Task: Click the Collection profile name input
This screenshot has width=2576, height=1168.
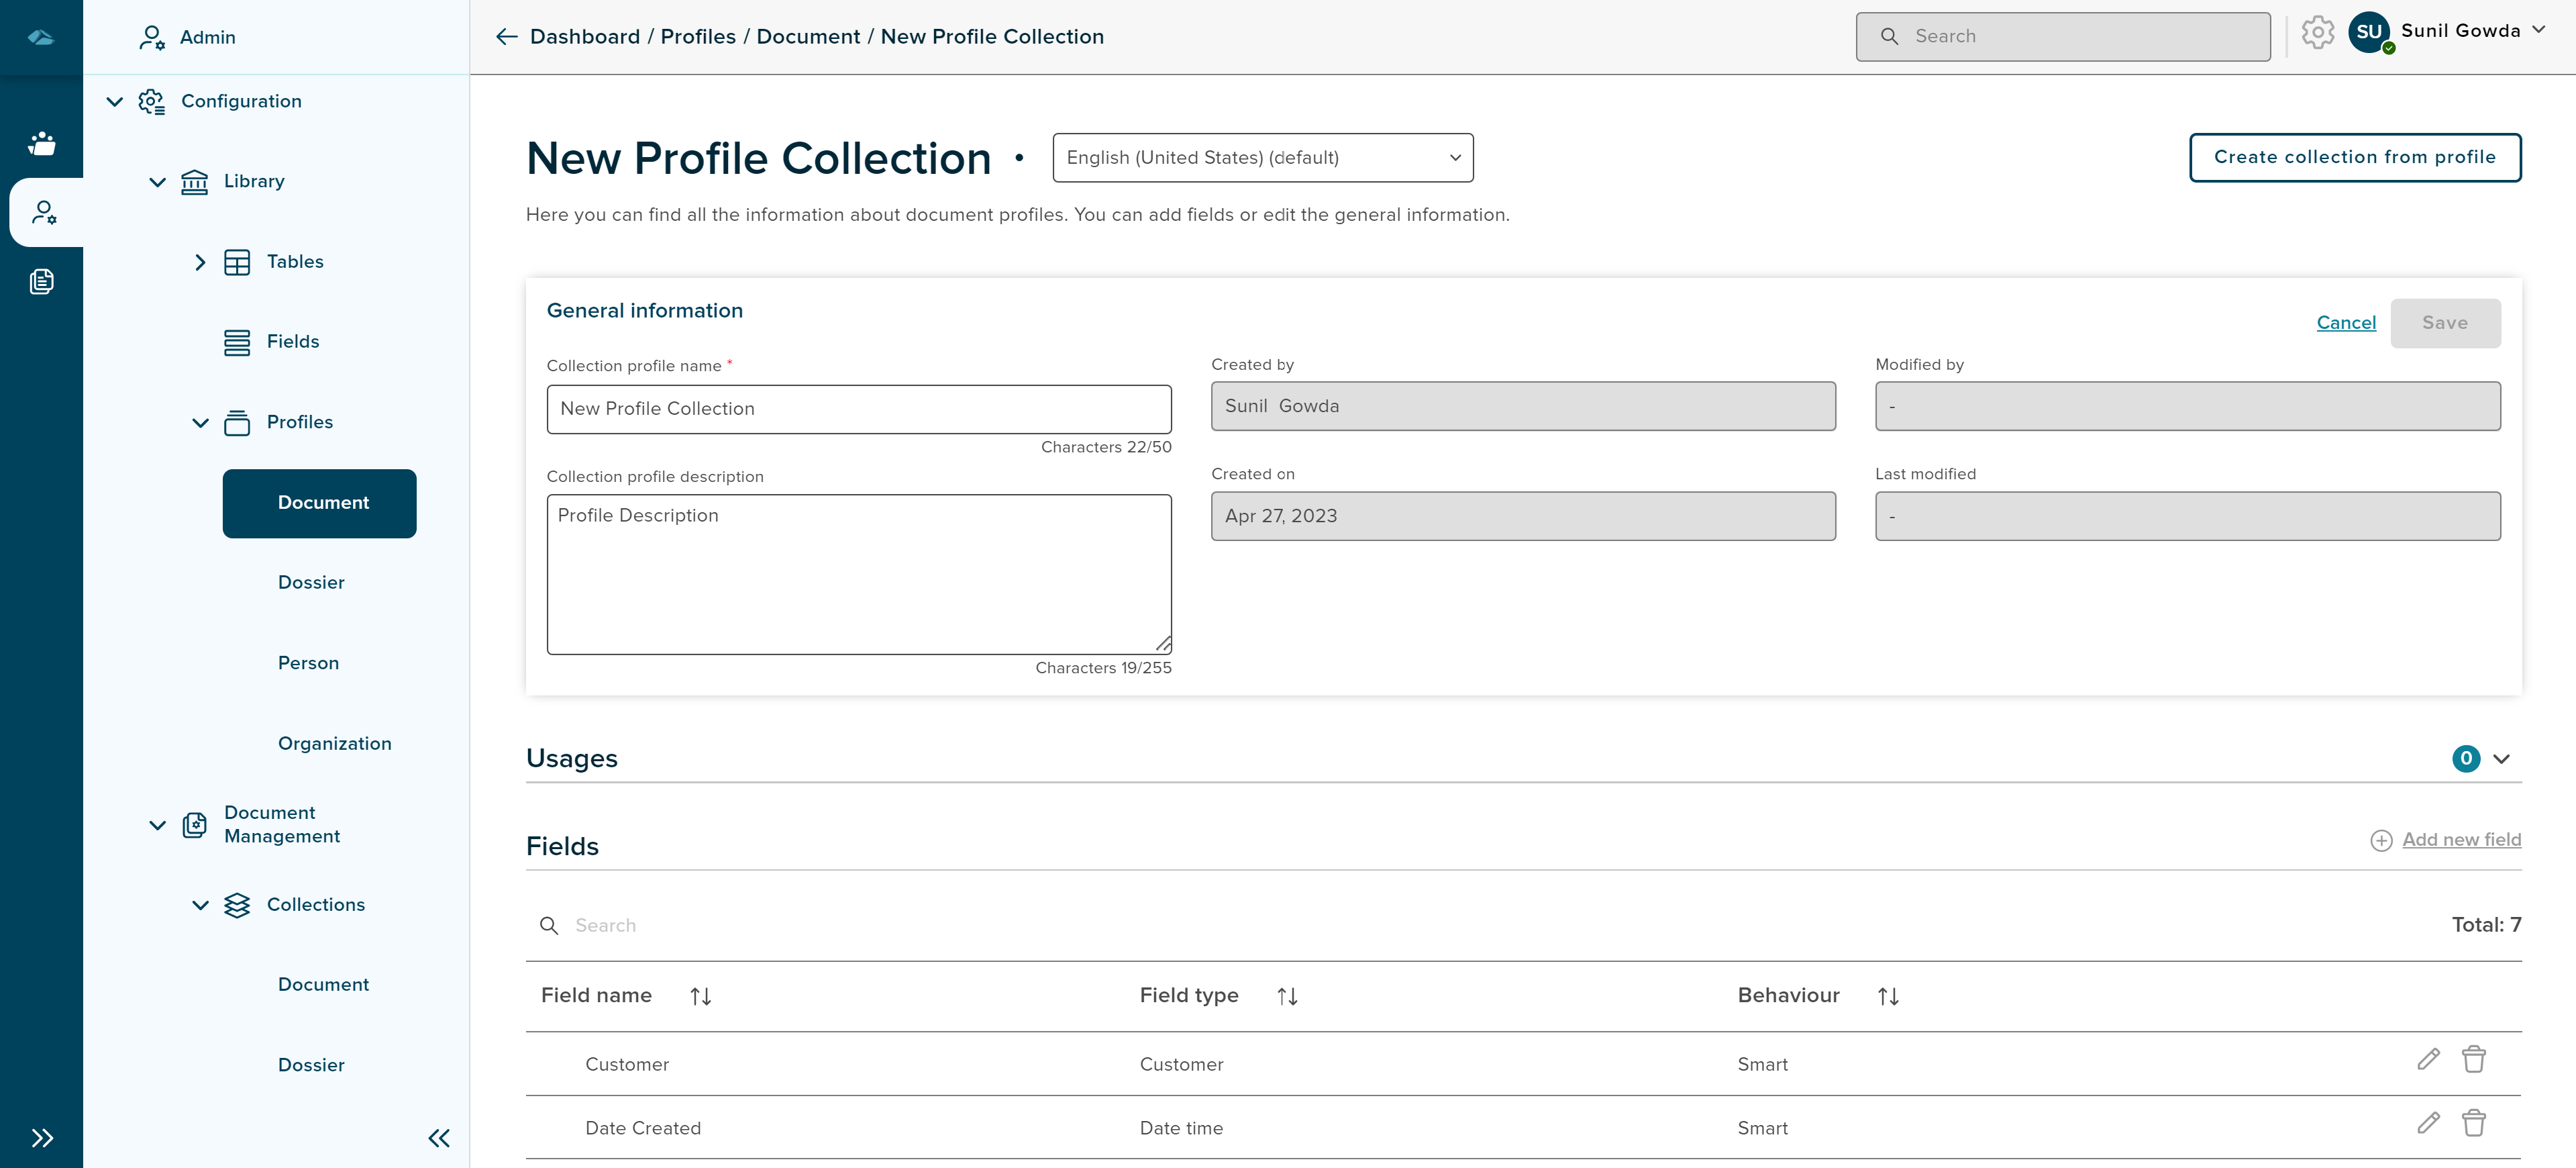Action: coord(858,409)
